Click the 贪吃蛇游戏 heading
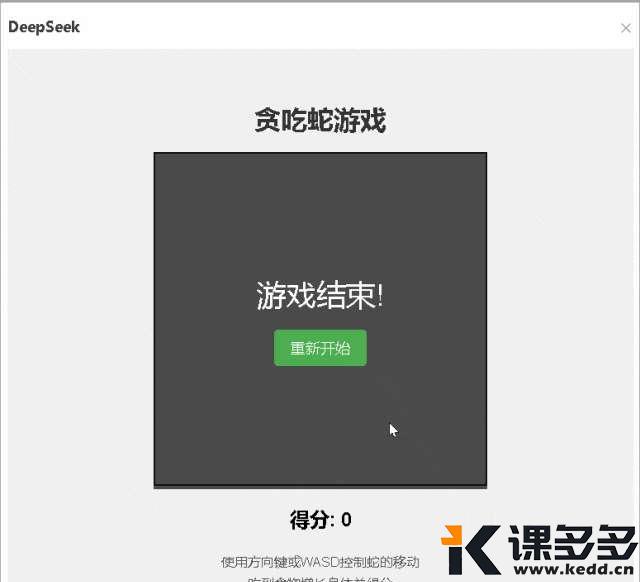The height and width of the screenshot is (582, 640). click(320, 120)
